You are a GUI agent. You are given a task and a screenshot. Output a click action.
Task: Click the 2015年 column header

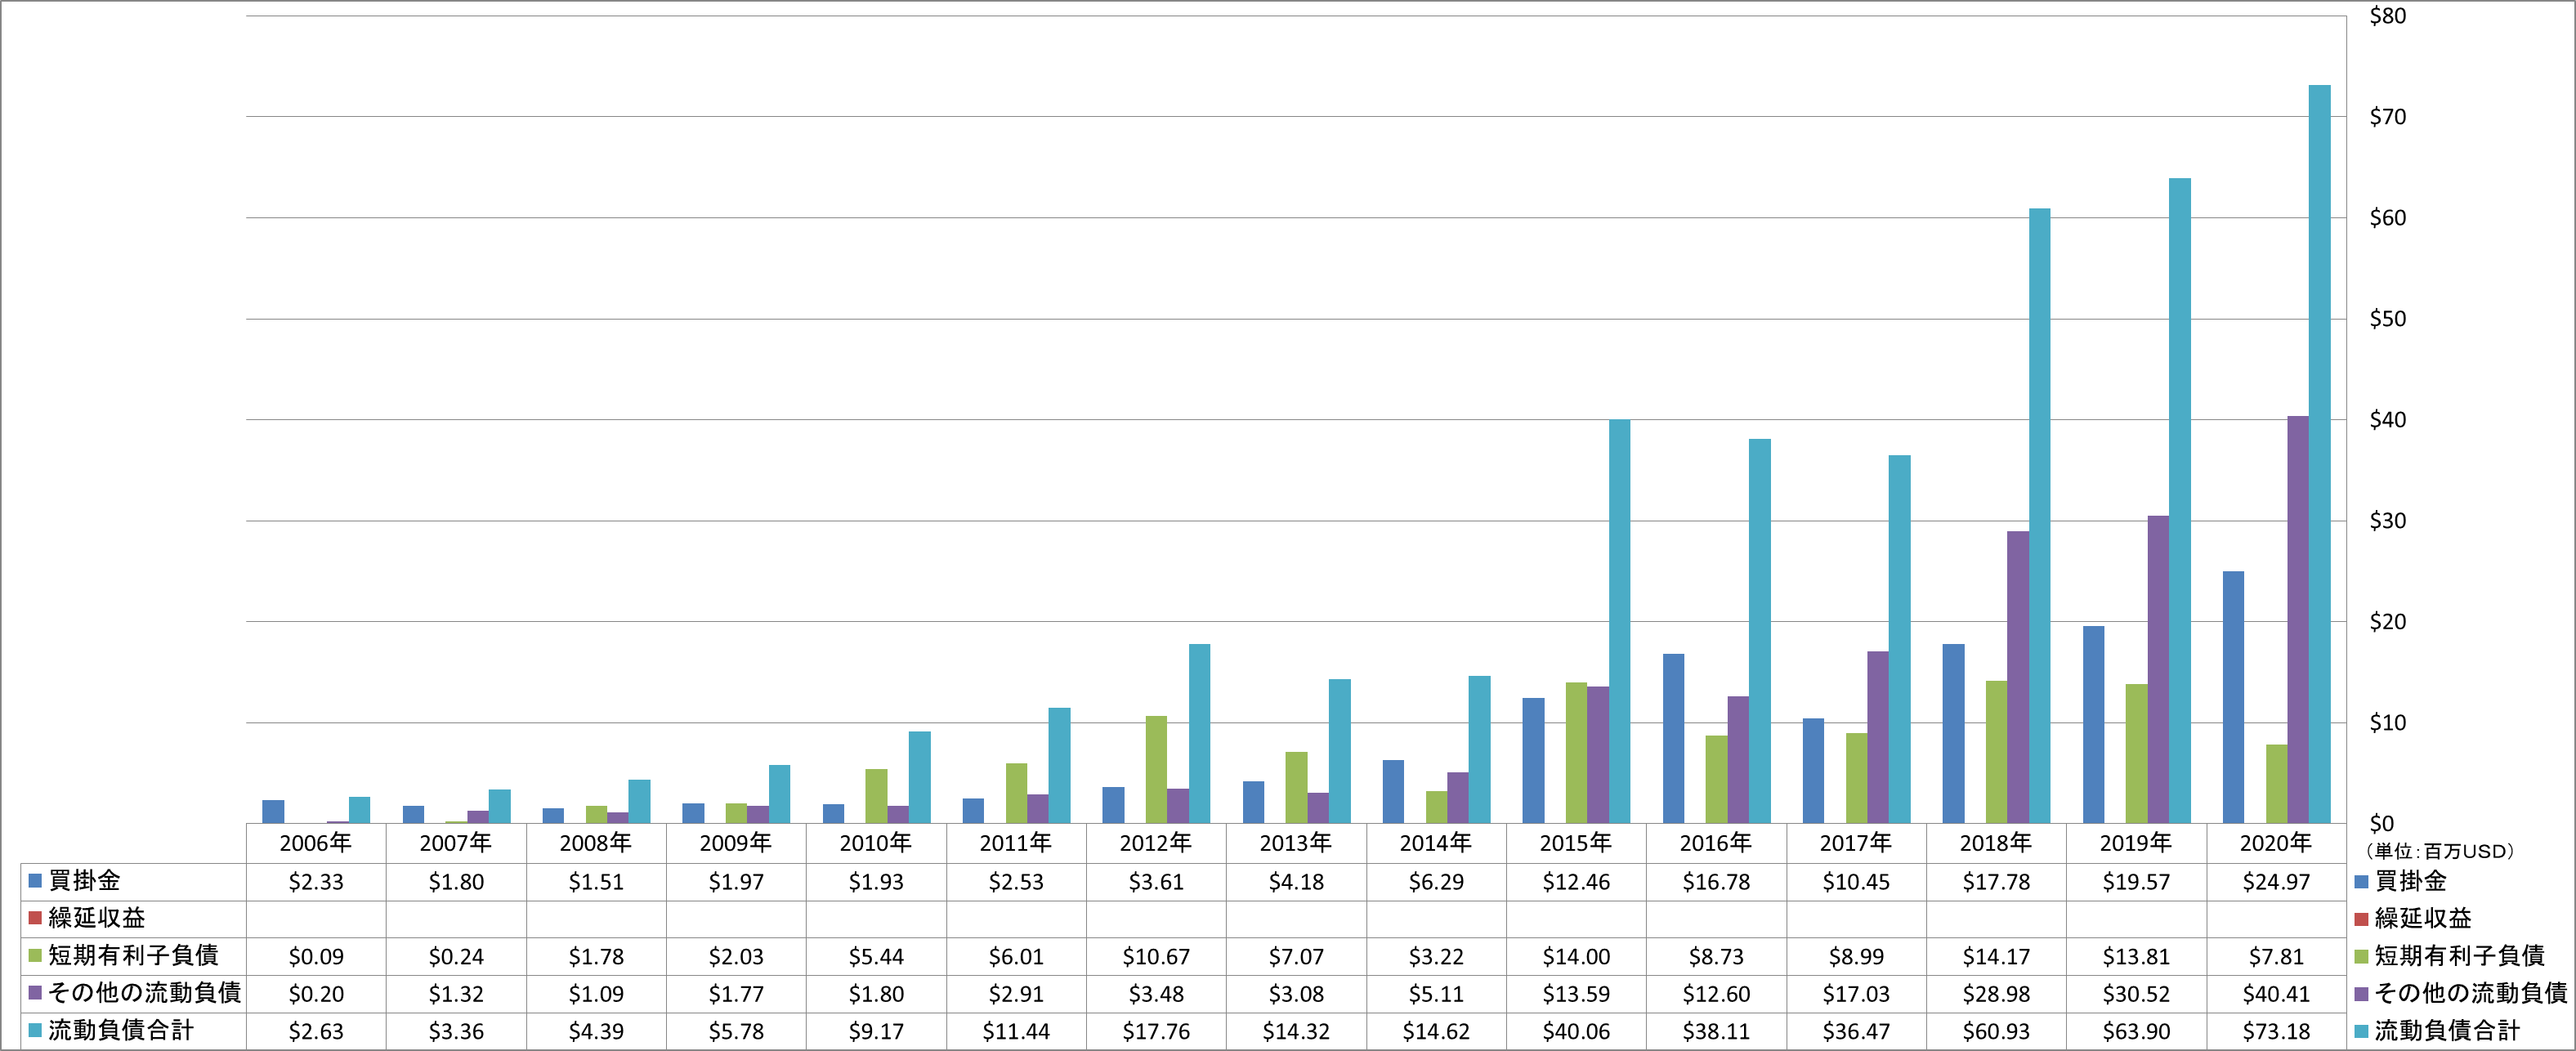point(1576,843)
